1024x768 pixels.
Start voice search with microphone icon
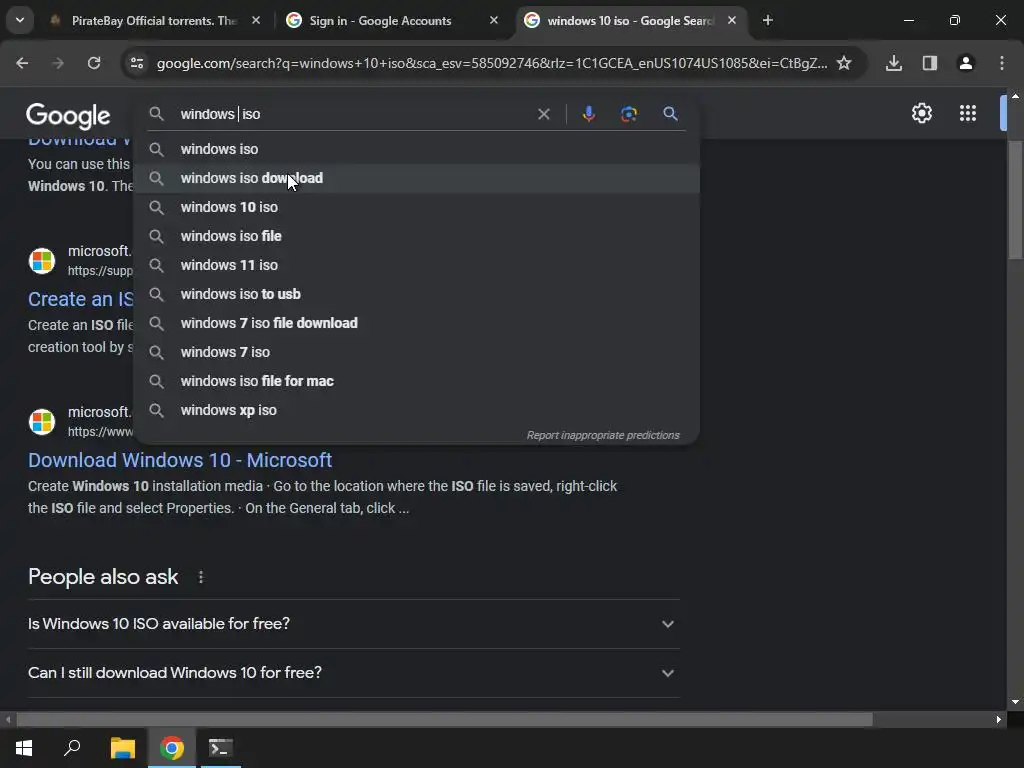[x=588, y=114]
